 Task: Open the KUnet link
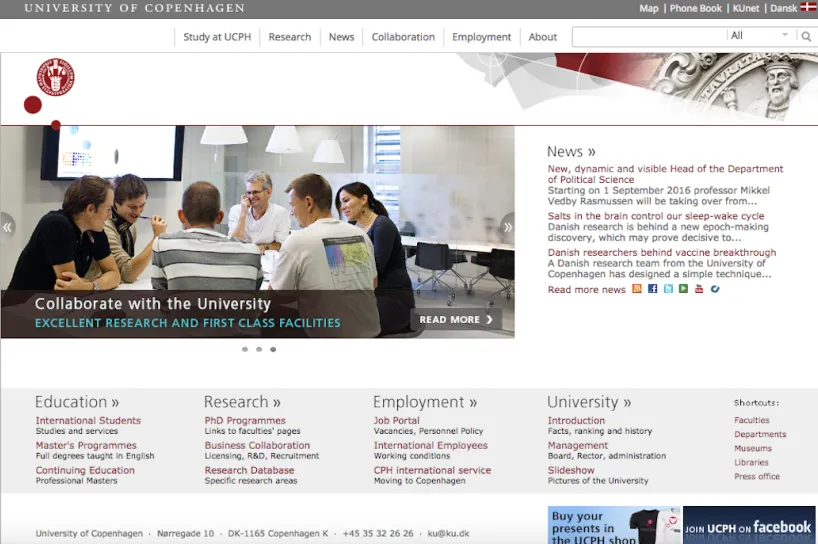[745, 8]
